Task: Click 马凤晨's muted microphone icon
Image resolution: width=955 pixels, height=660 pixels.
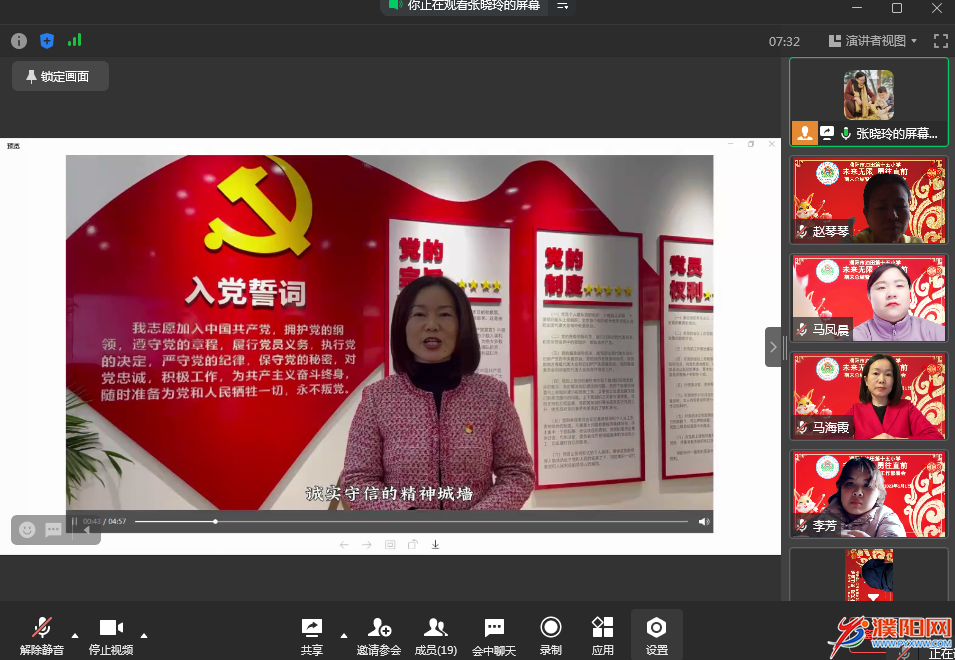Action: pos(802,329)
